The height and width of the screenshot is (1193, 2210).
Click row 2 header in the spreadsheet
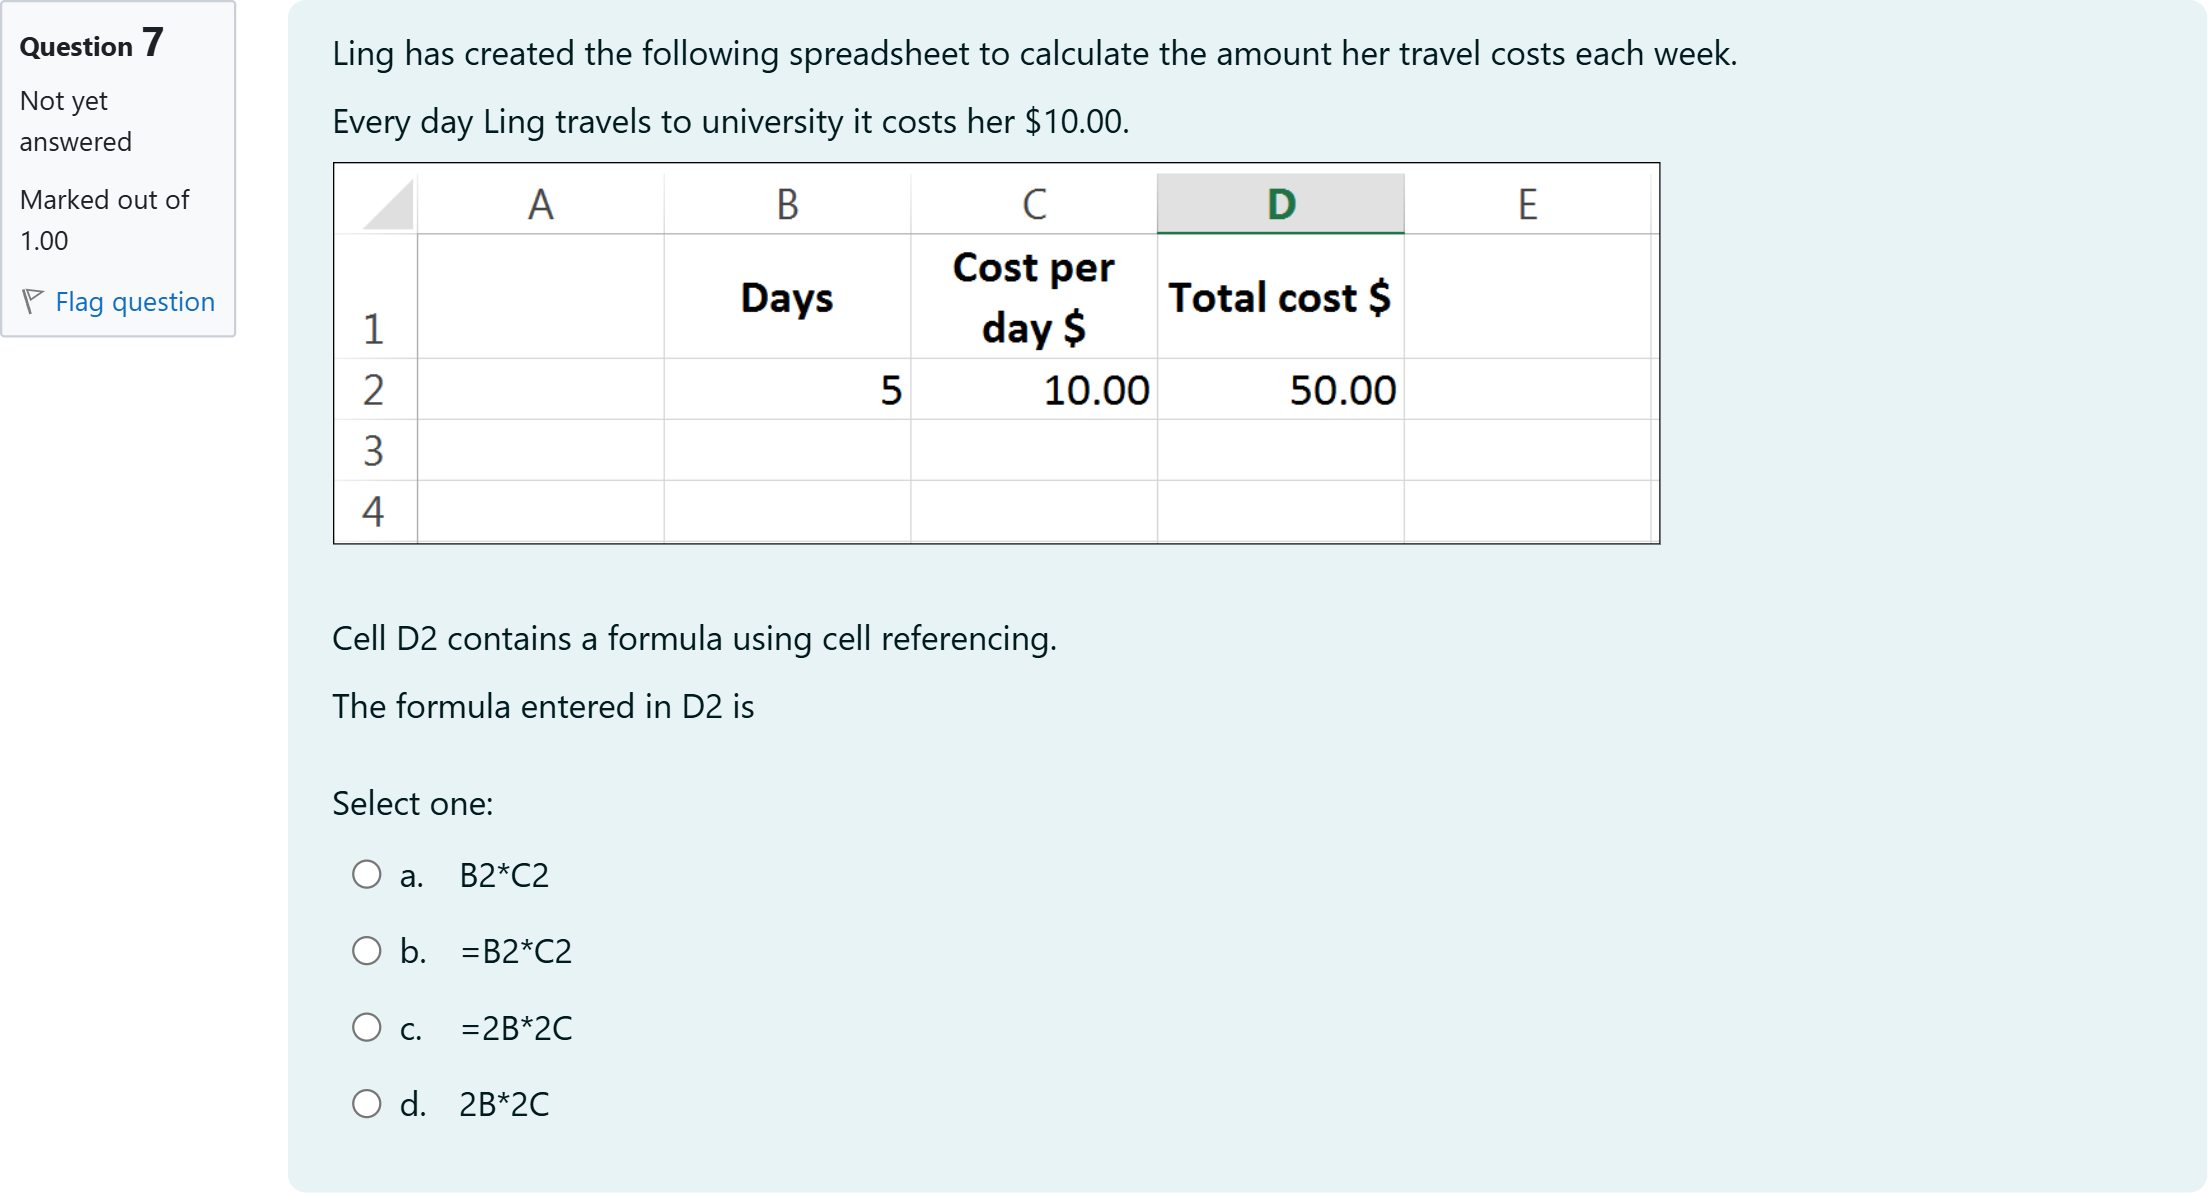click(374, 390)
